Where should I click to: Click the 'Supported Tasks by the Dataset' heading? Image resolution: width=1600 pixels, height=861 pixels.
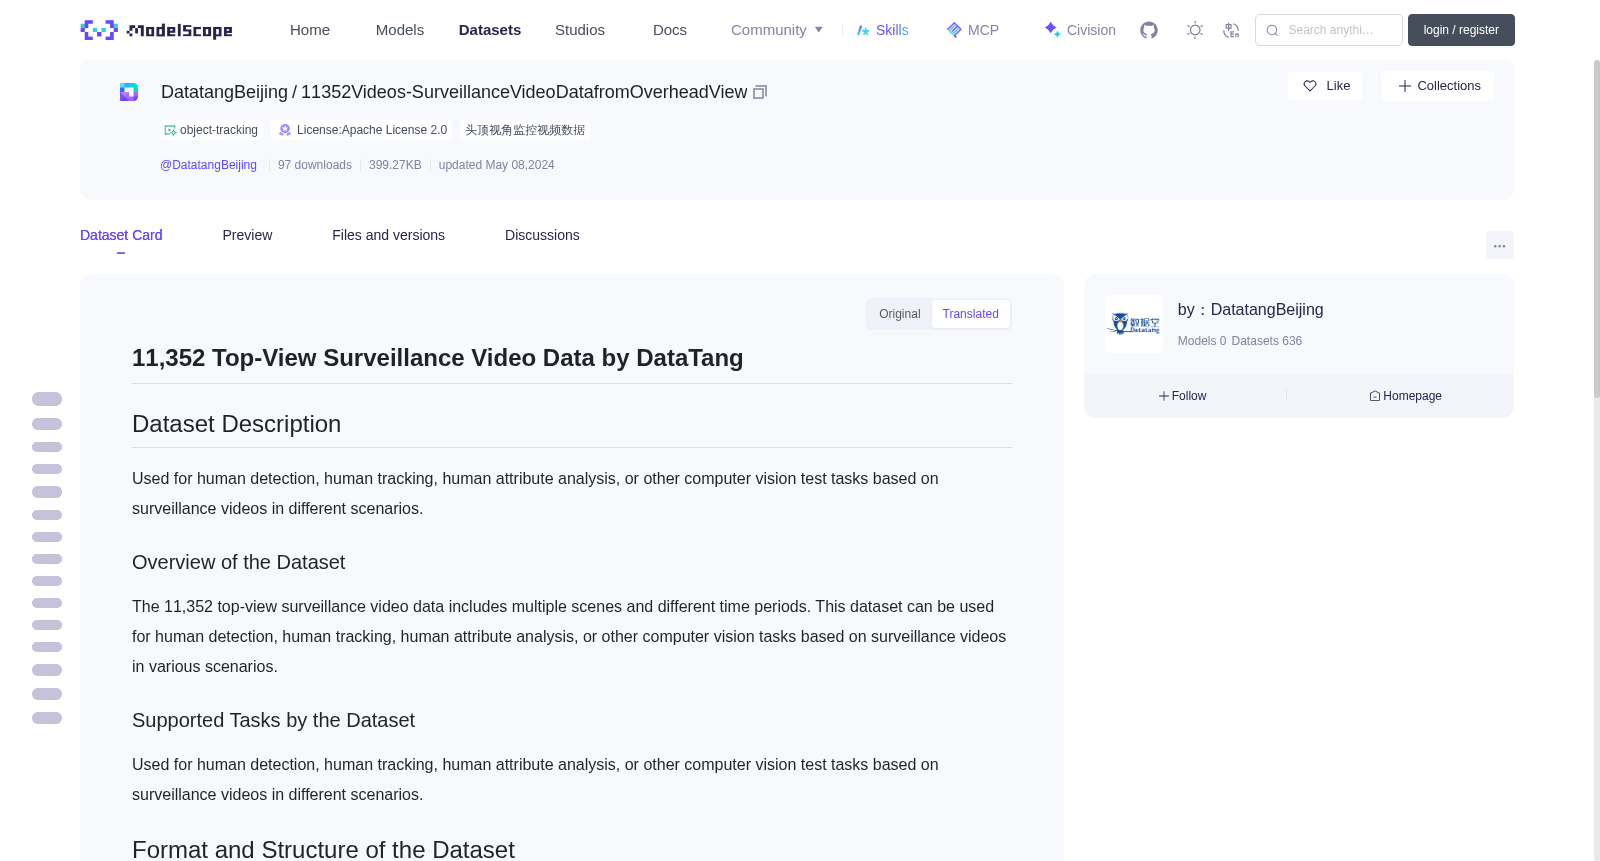(x=273, y=720)
